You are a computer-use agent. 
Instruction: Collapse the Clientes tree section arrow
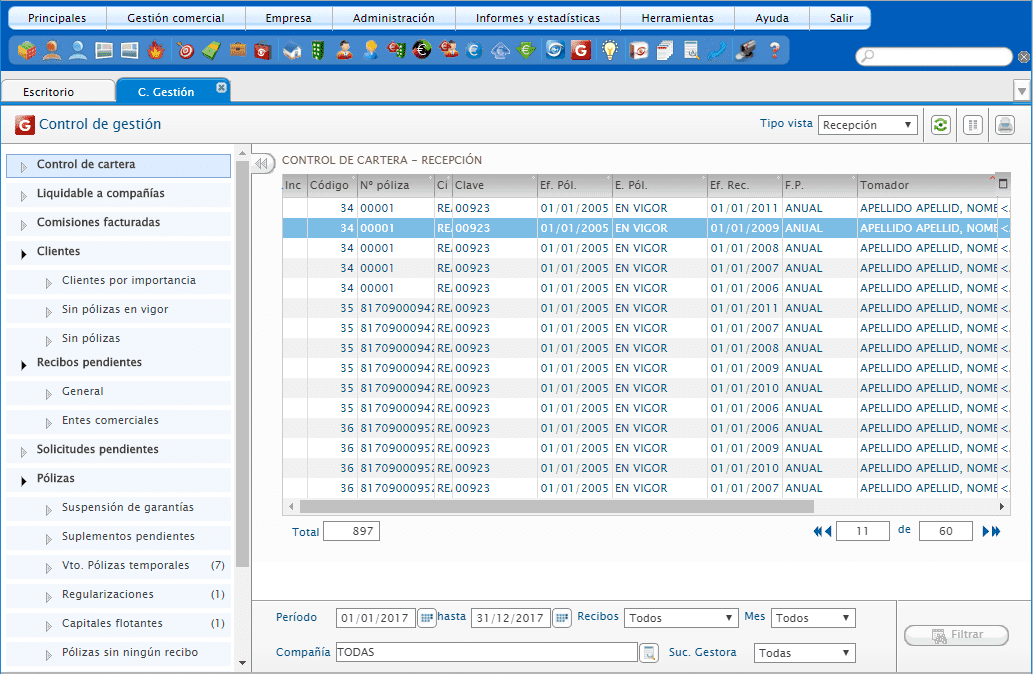click(x=24, y=254)
